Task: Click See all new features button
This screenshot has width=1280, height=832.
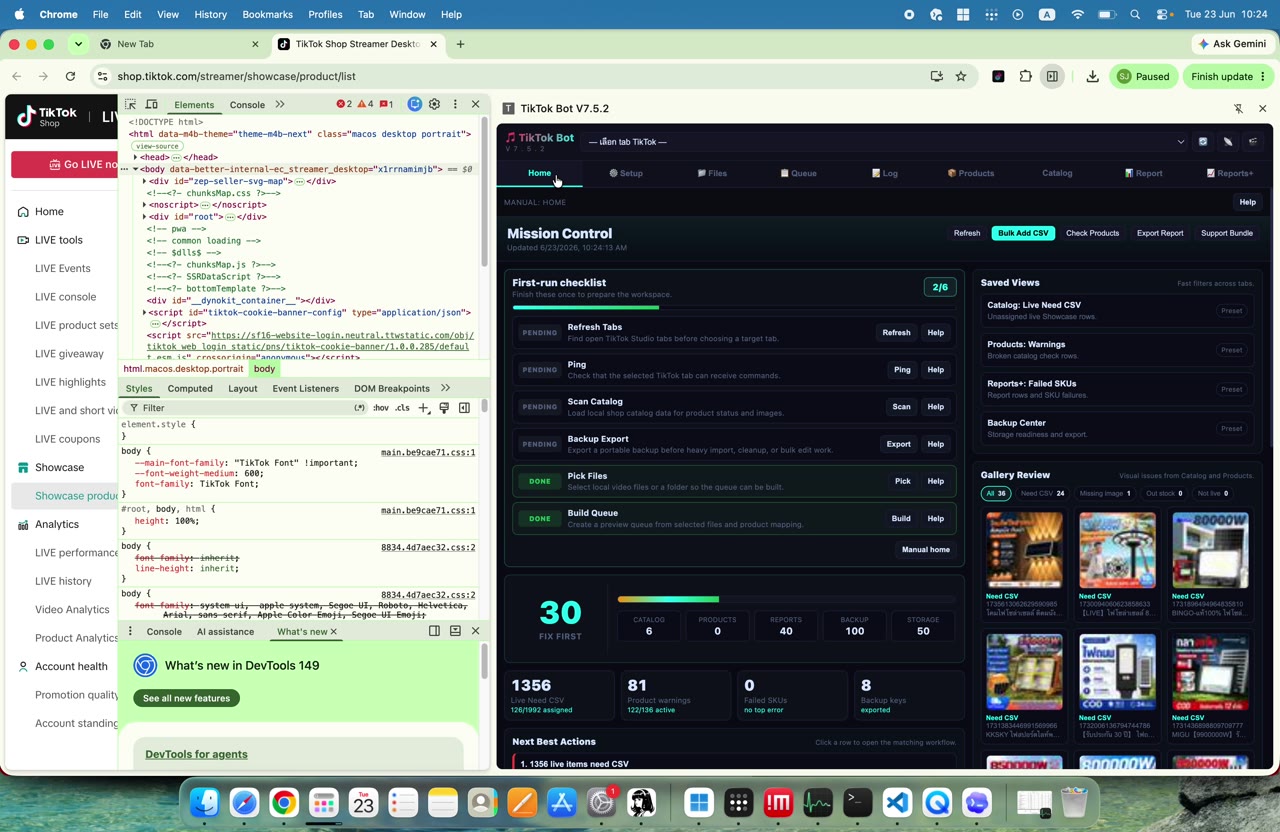Action: click(x=186, y=698)
